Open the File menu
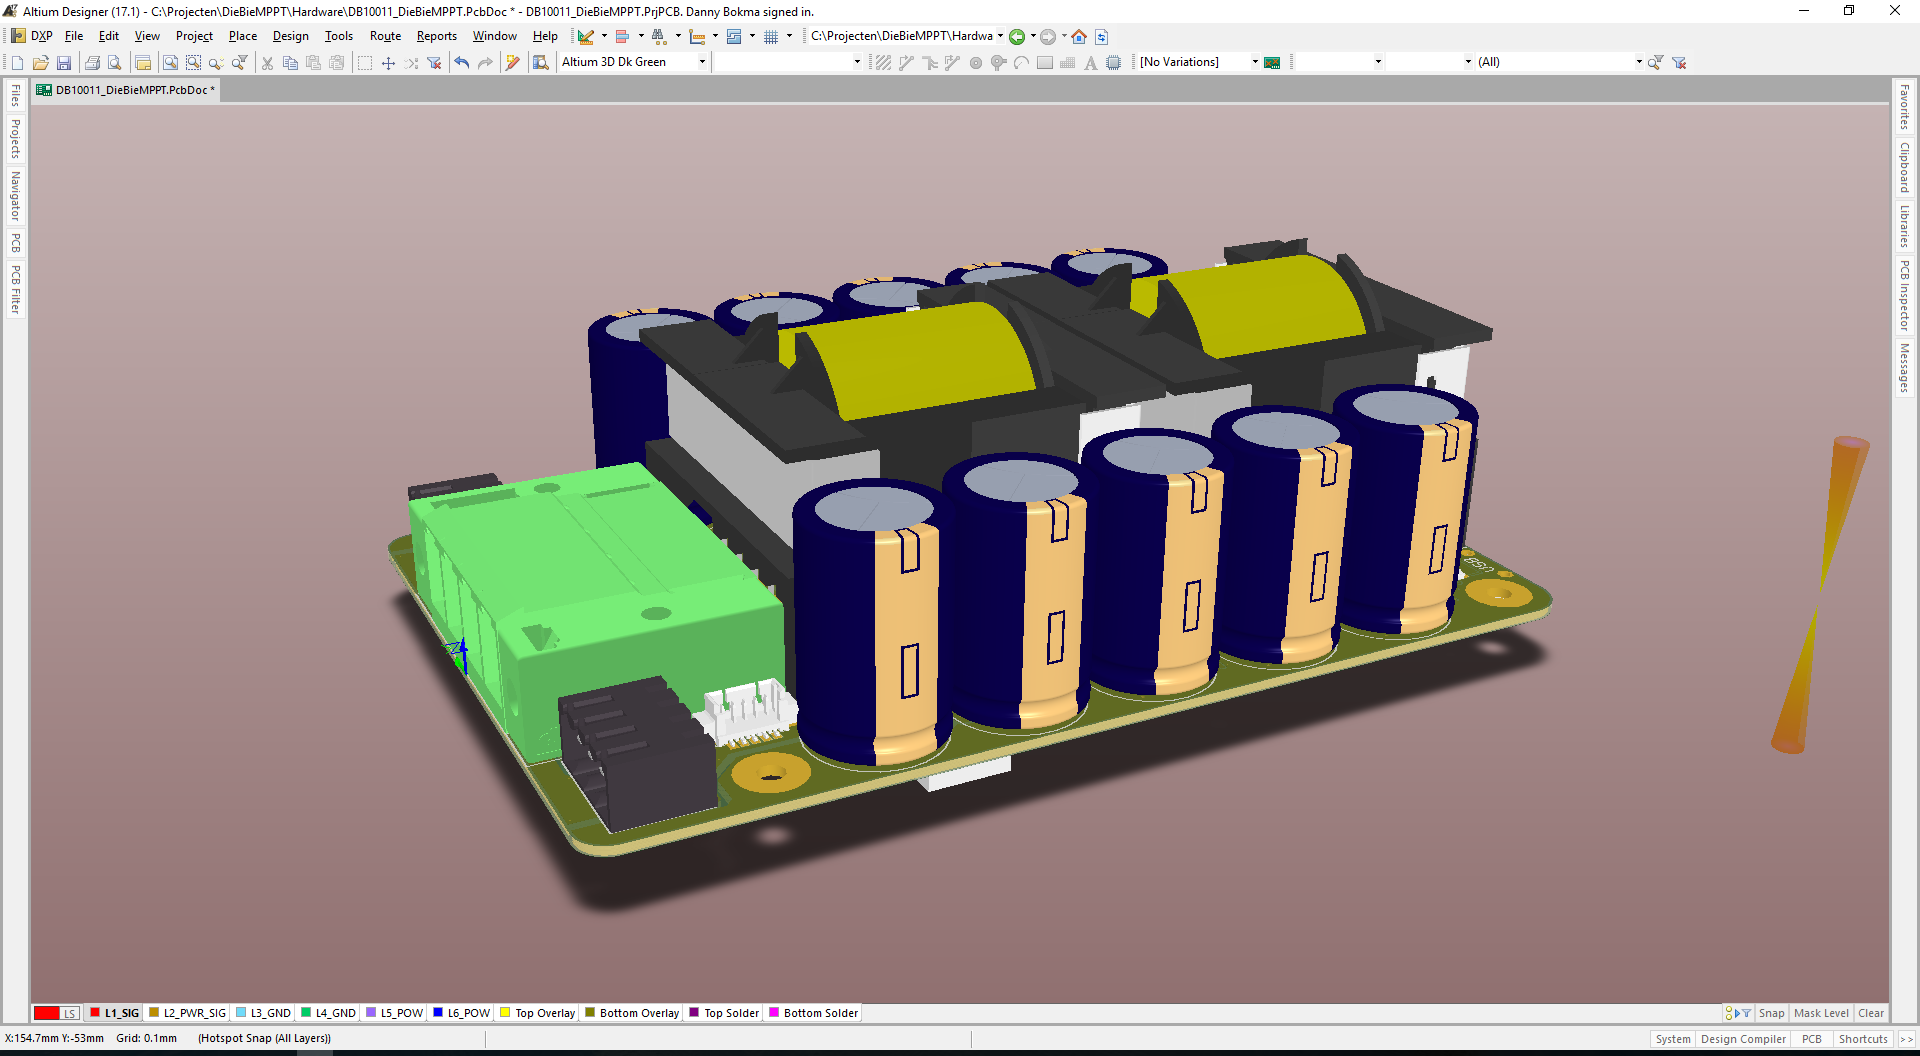This screenshot has height=1056, width=1920. pyautogui.click(x=74, y=36)
